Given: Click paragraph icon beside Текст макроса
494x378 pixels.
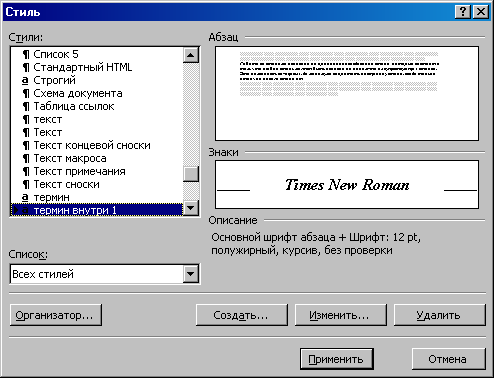Looking at the screenshot, I should (26, 158).
